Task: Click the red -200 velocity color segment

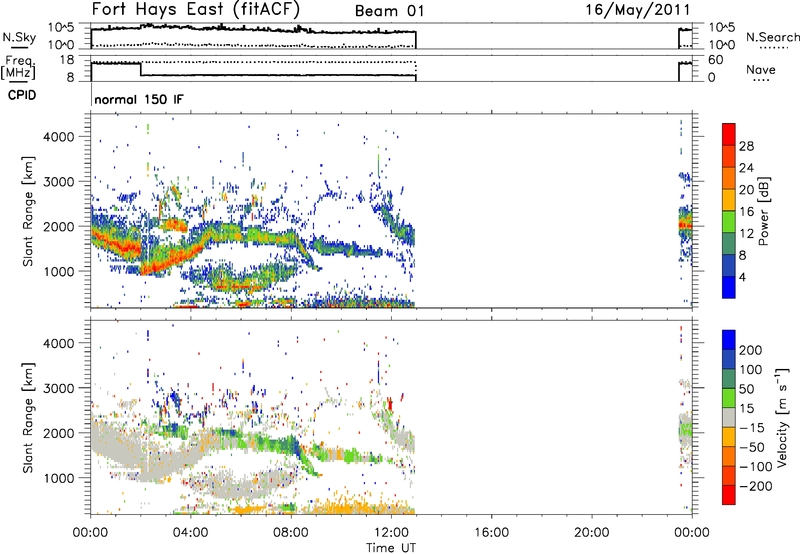Action: [x=729, y=495]
